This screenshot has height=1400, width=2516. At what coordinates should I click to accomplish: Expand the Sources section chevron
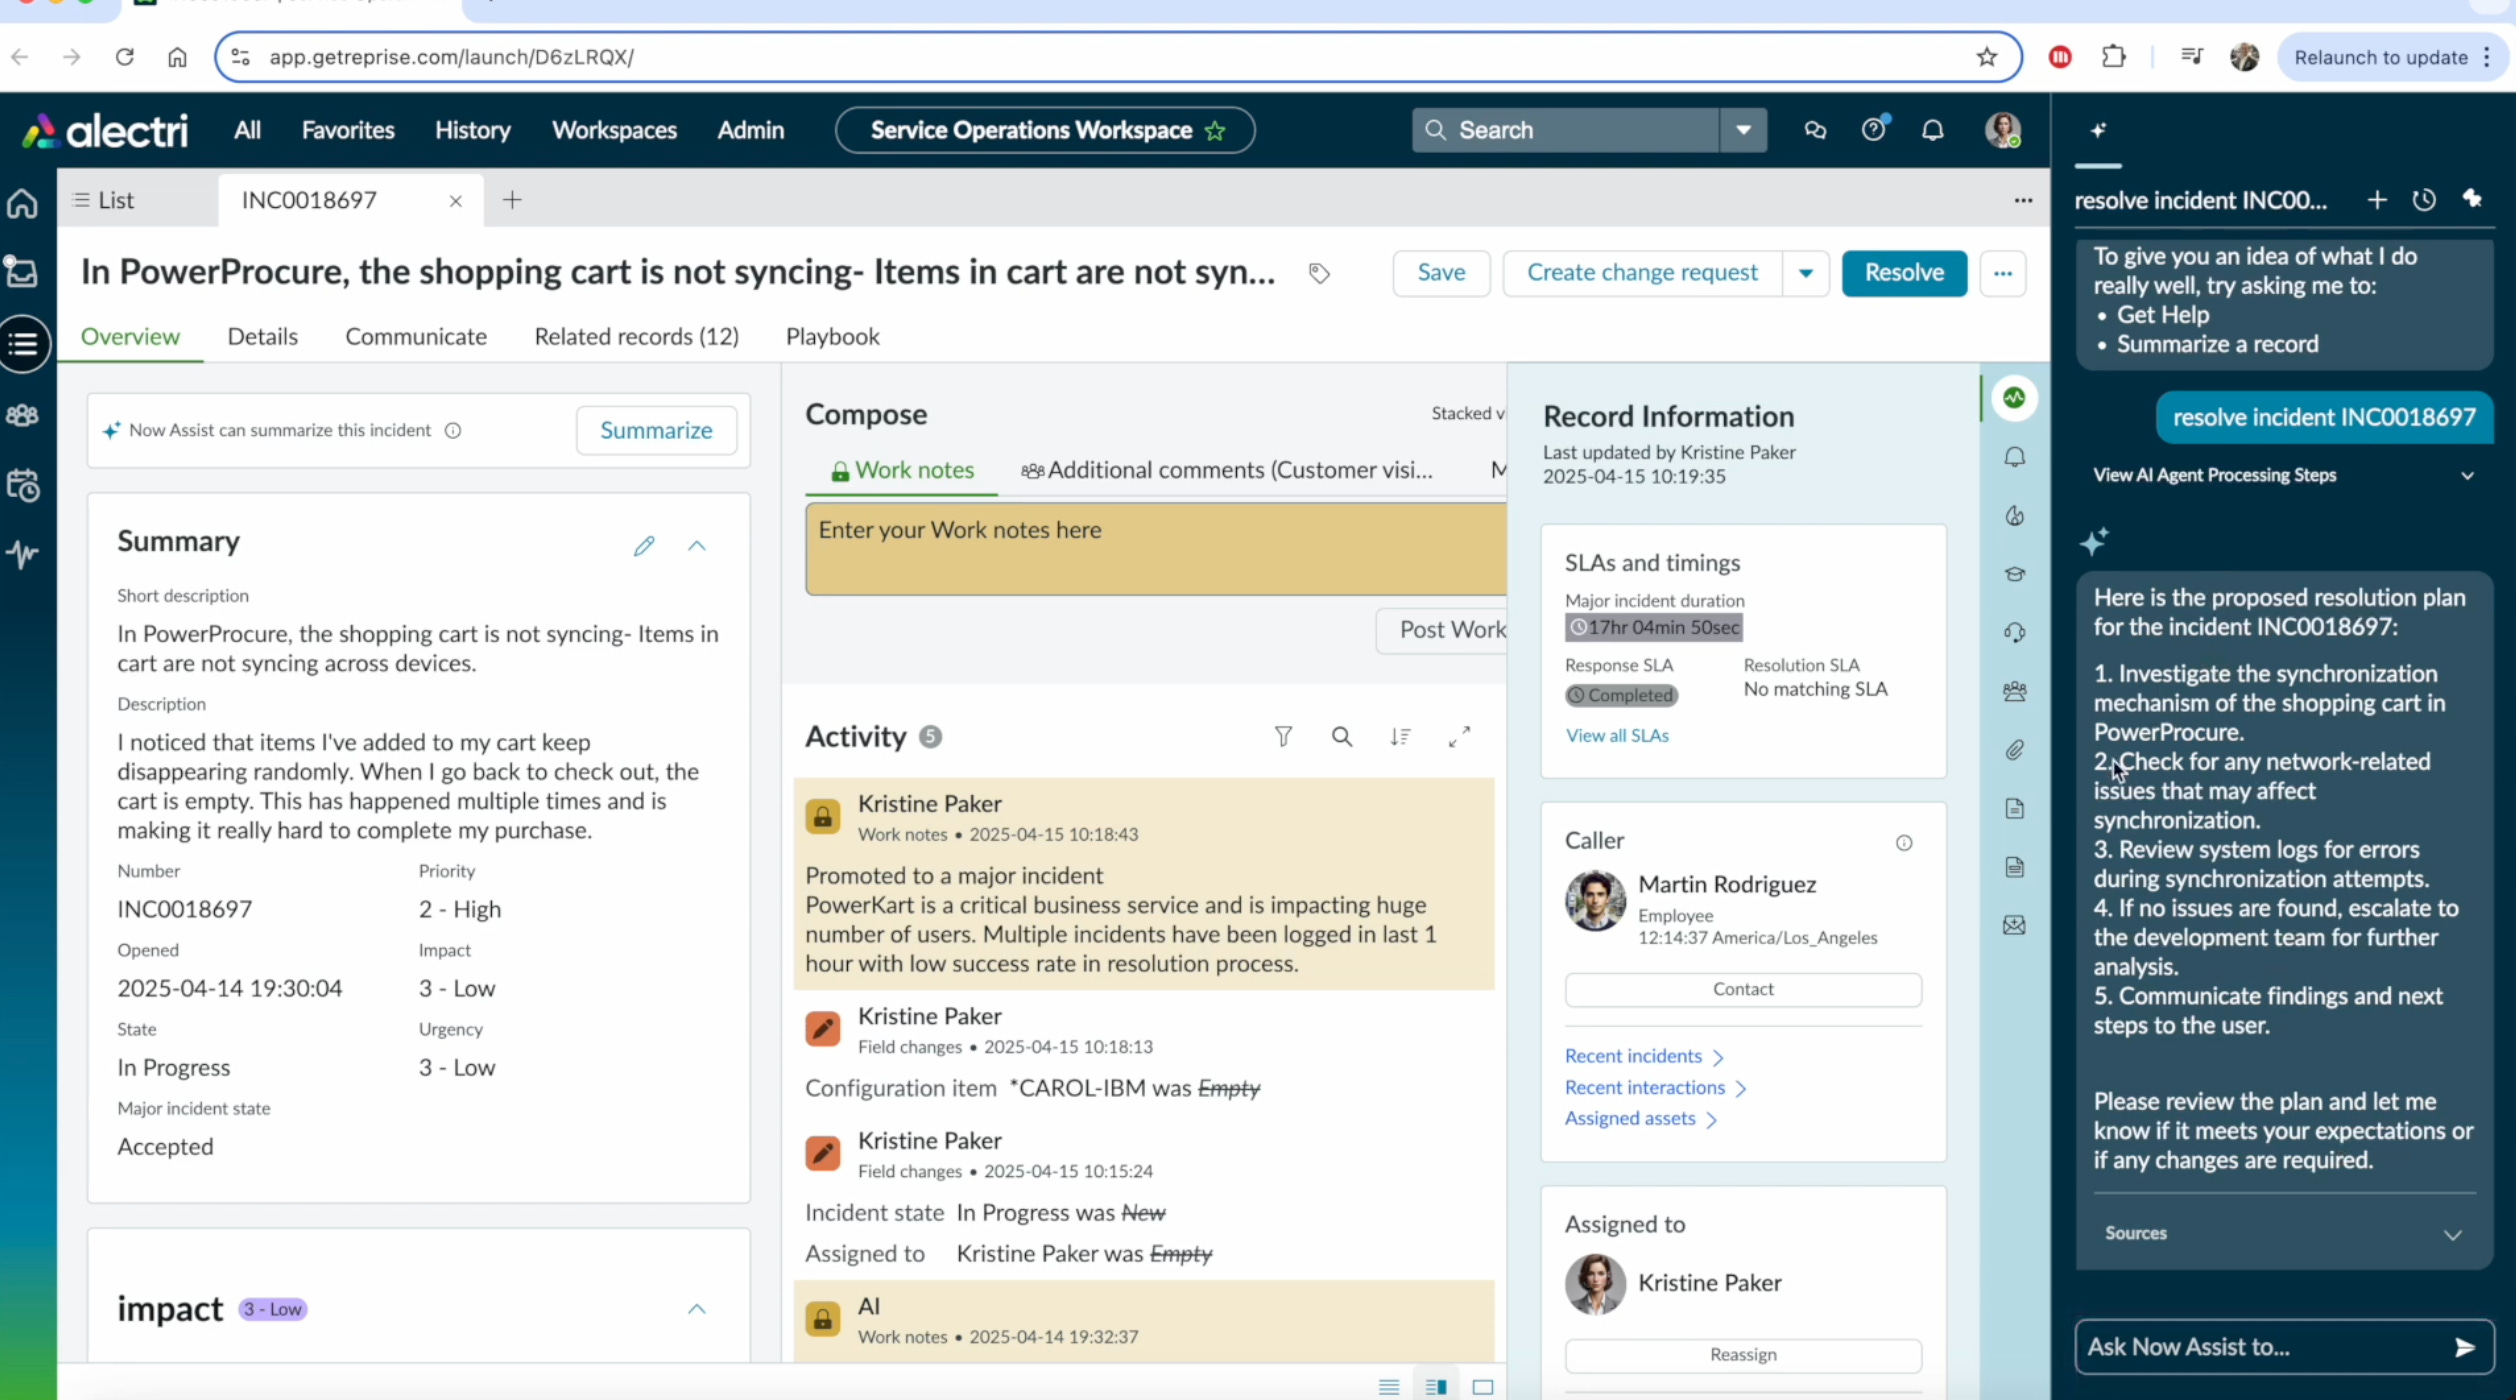pyautogui.click(x=2452, y=1235)
